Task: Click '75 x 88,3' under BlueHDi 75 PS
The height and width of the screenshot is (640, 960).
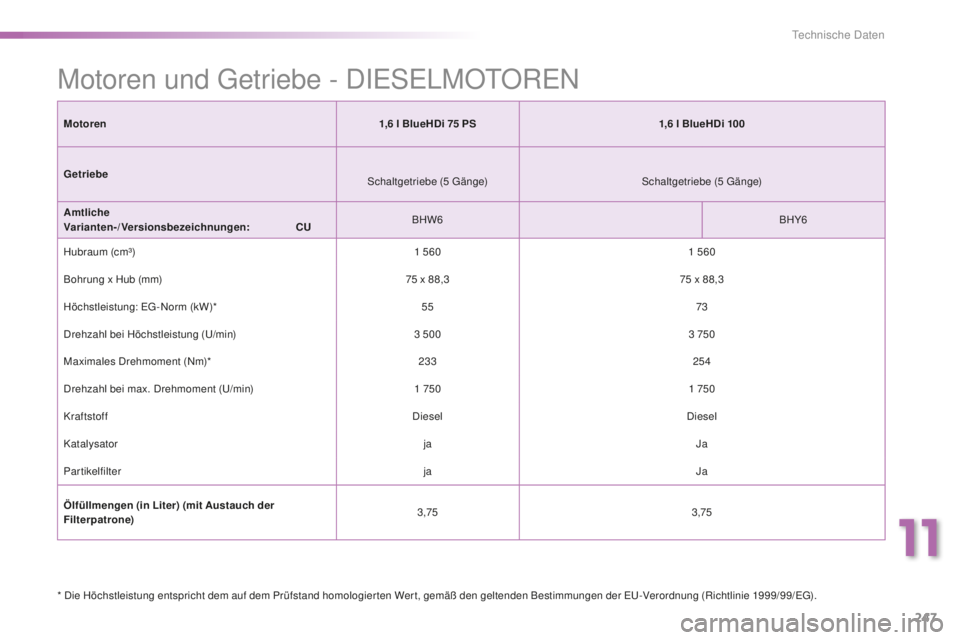Action: 427,279
